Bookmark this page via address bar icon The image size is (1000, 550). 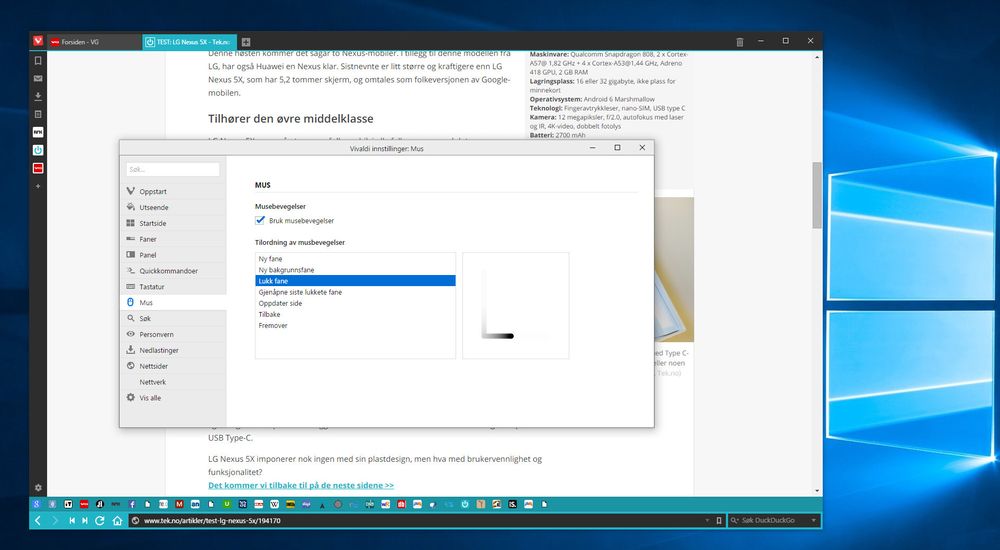tap(719, 521)
